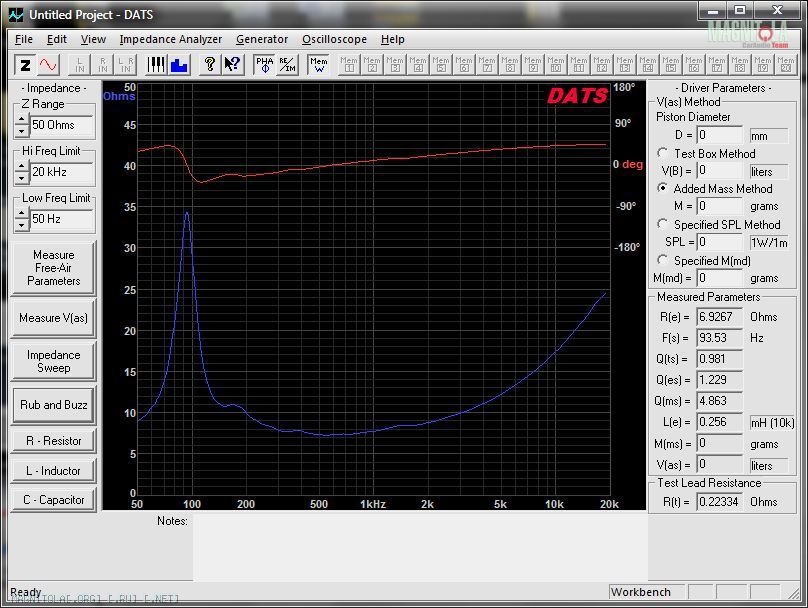Viewport: 808px width, 608px height.
Task: Click the R IN toolbar icon
Action: (x=103, y=65)
